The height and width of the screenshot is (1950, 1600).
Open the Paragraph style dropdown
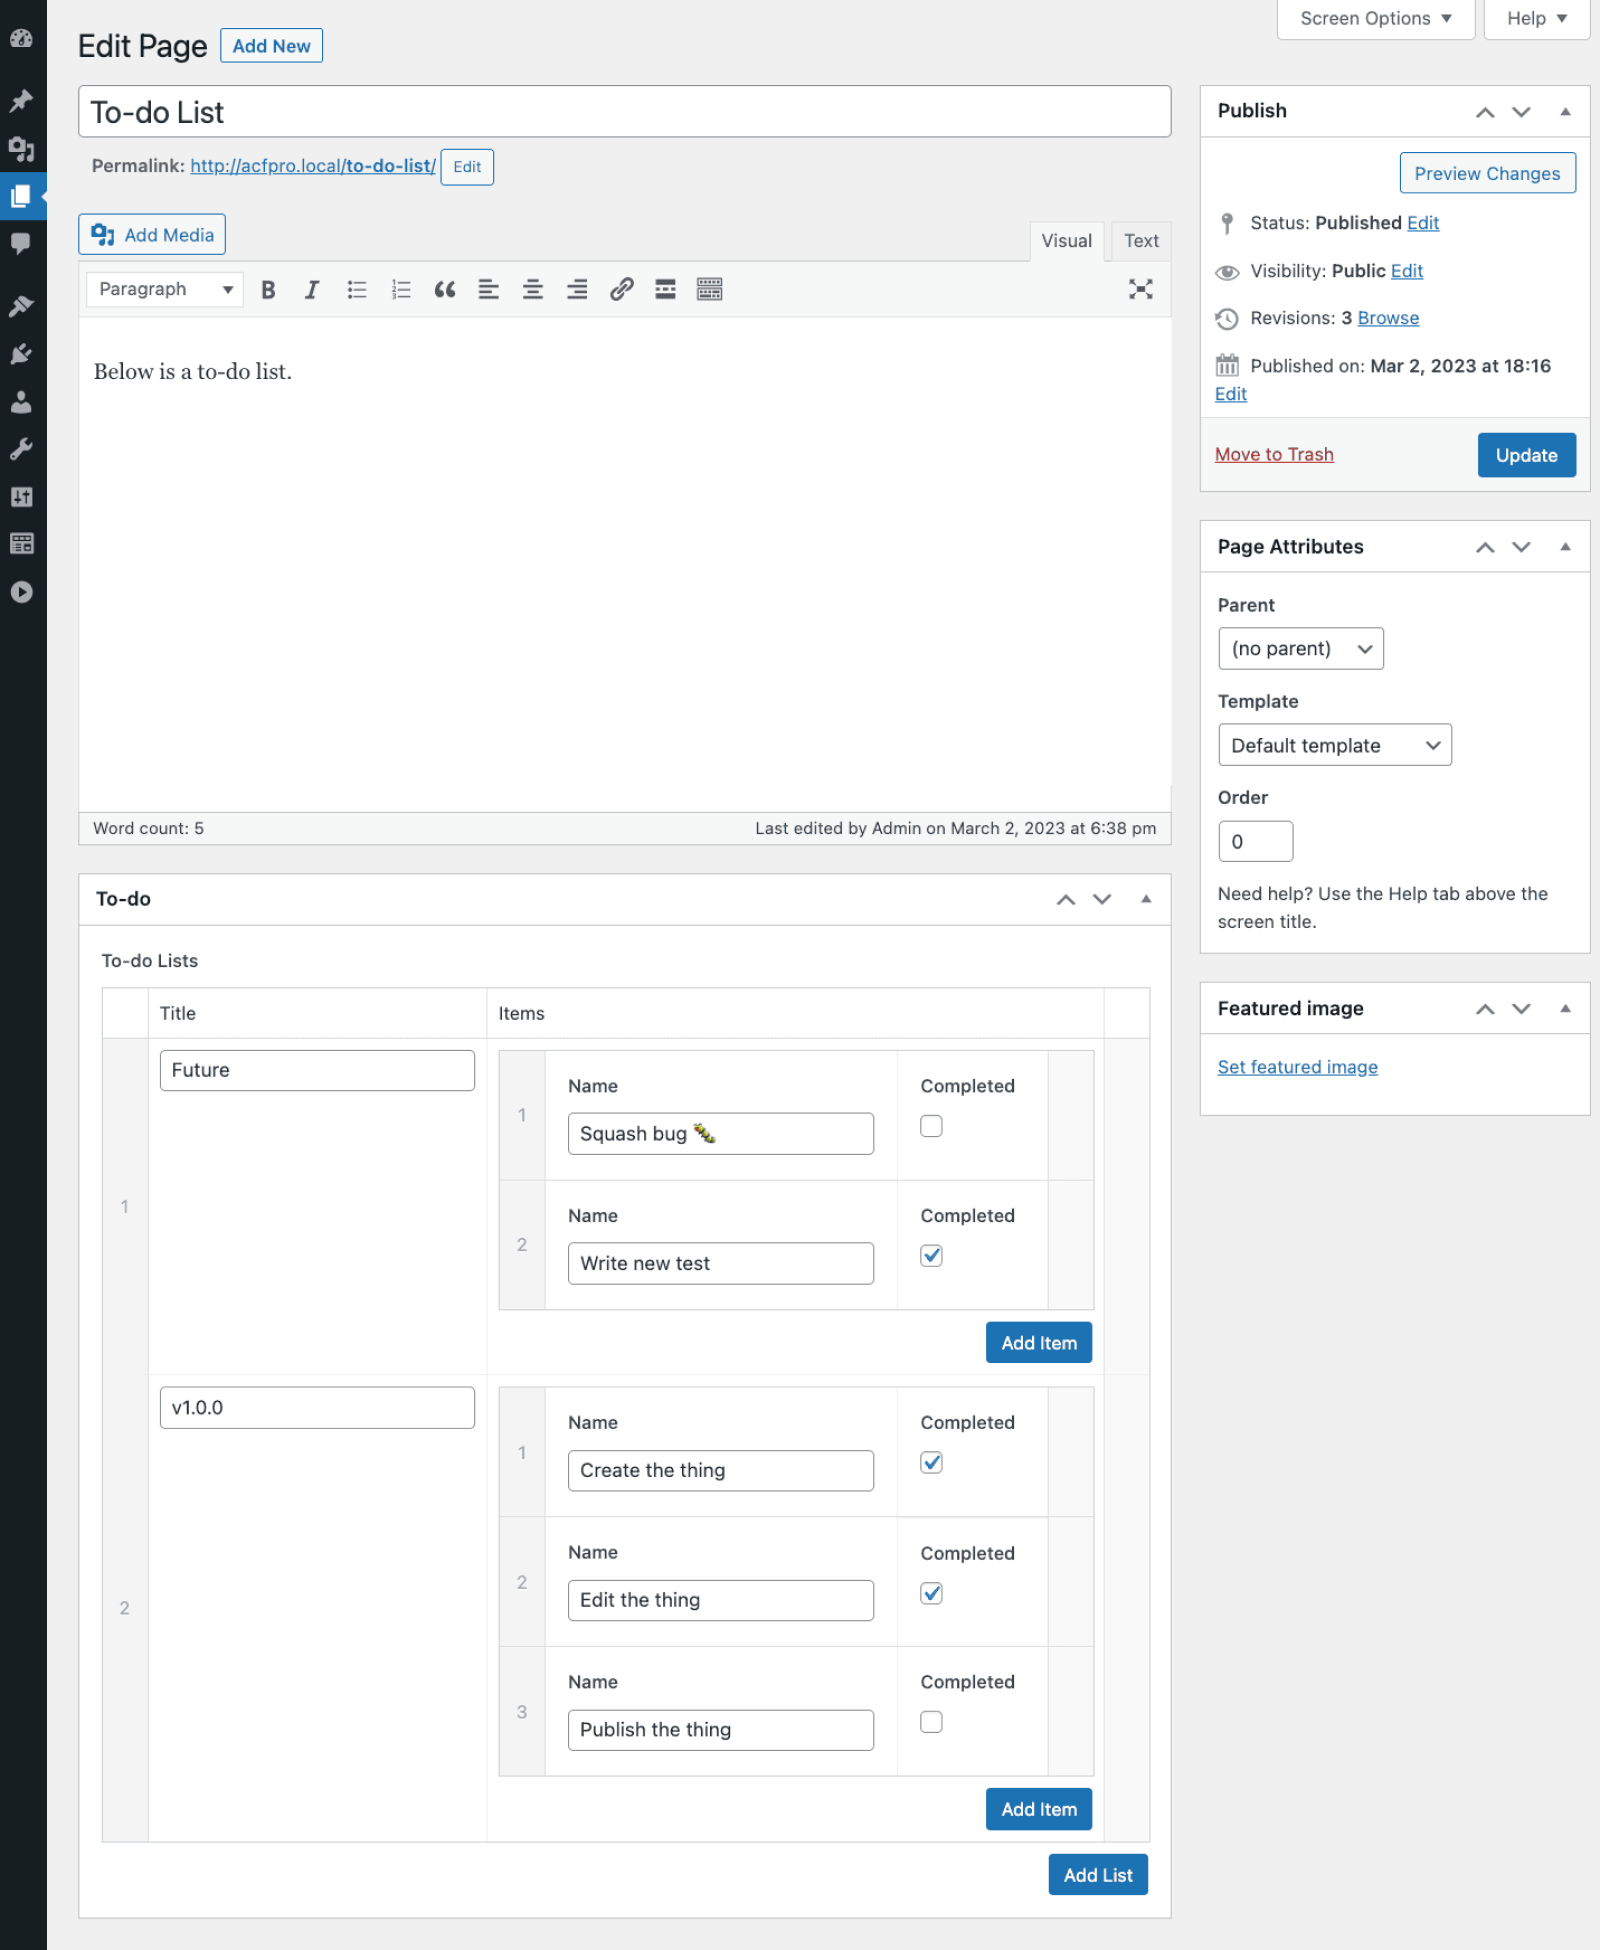coord(163,289)
